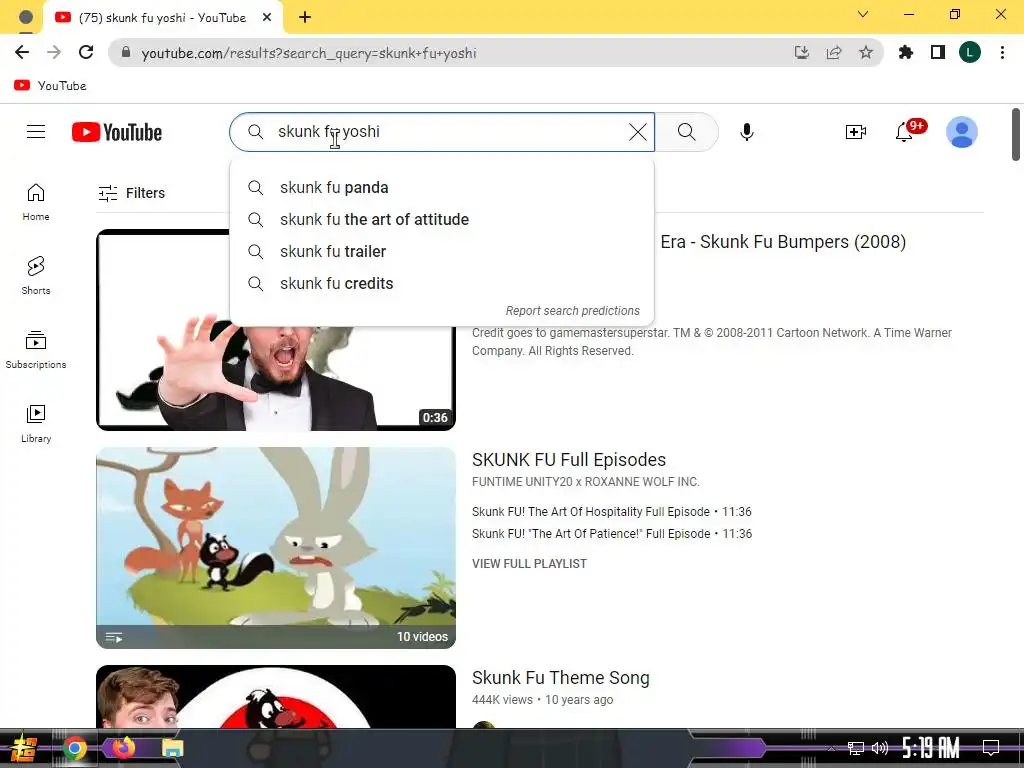Open the Skunk Fu Theme Song thumbnail
This screenshot has width=1024, height=768.
coord(276,696)
